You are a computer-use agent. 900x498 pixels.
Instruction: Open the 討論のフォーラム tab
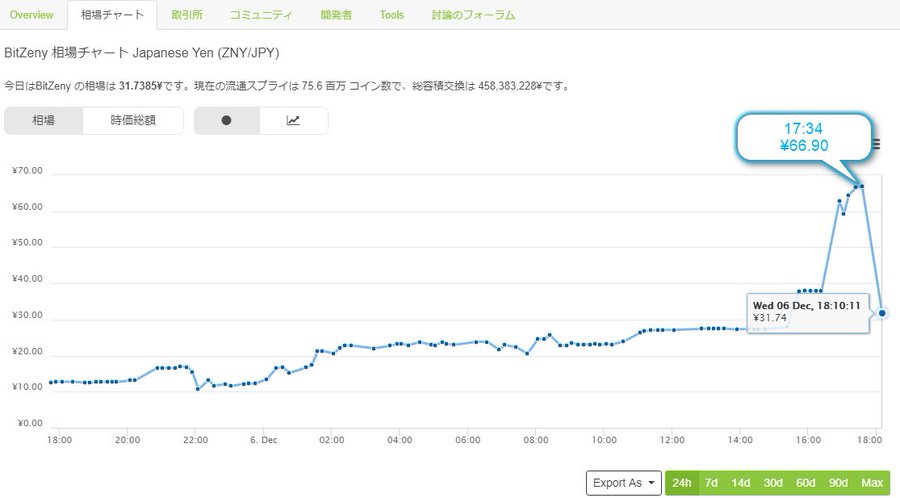click(473, 15)
